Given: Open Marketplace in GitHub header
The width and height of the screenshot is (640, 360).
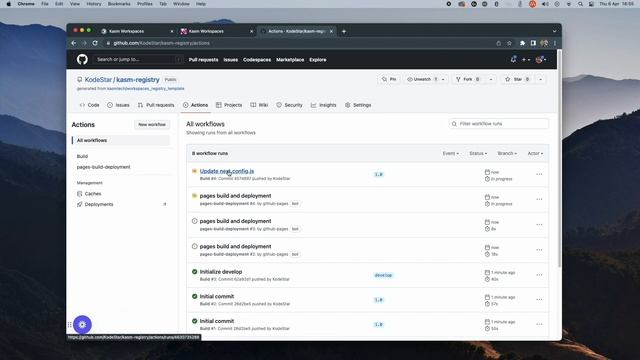Looking at the screenshot, I should (290, 60).
